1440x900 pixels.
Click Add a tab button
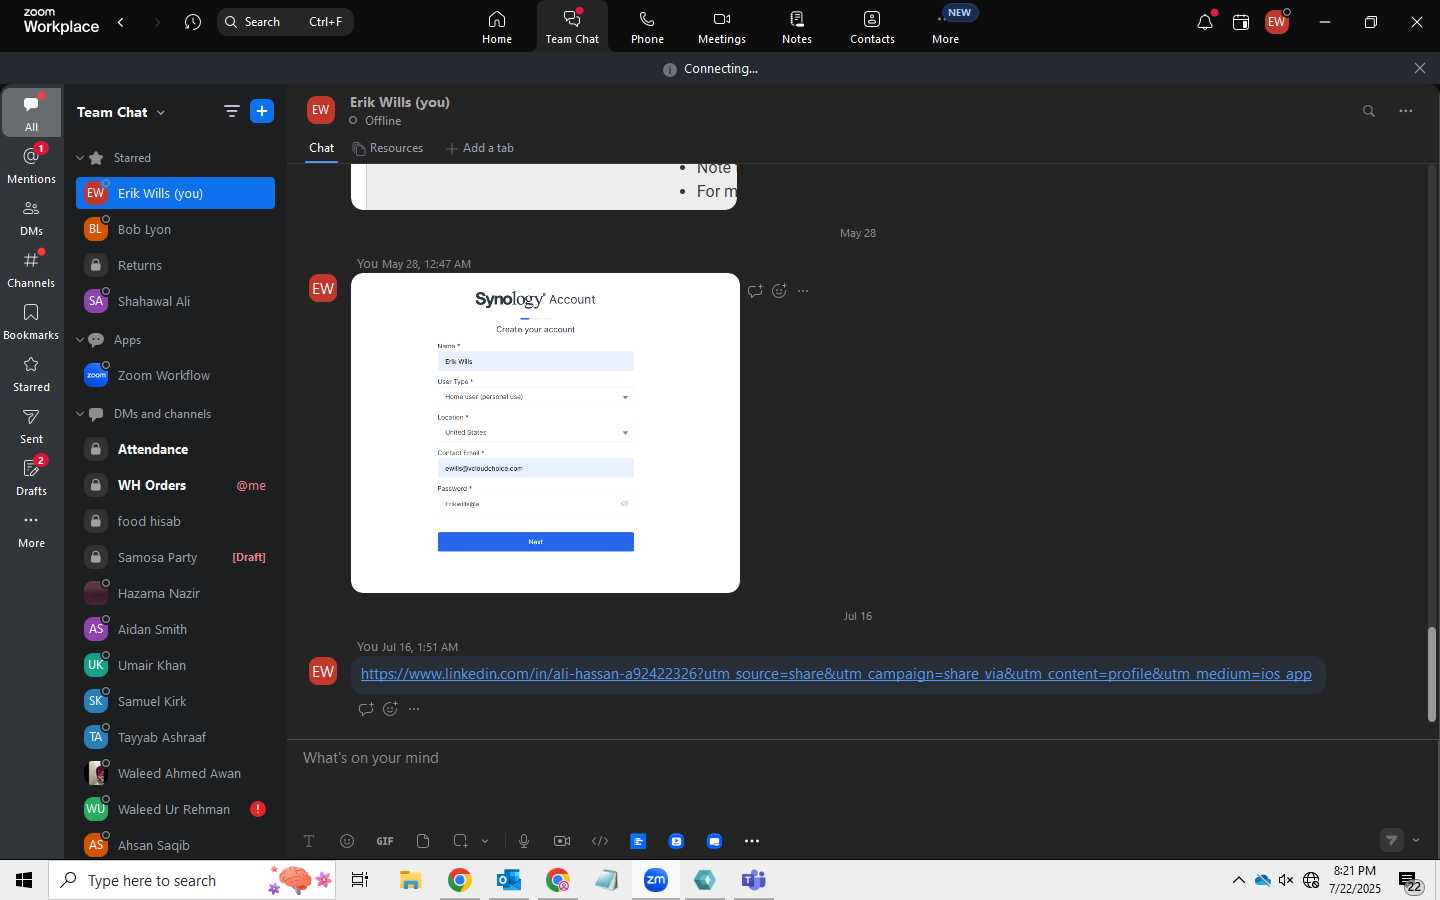tap(480, 148)
